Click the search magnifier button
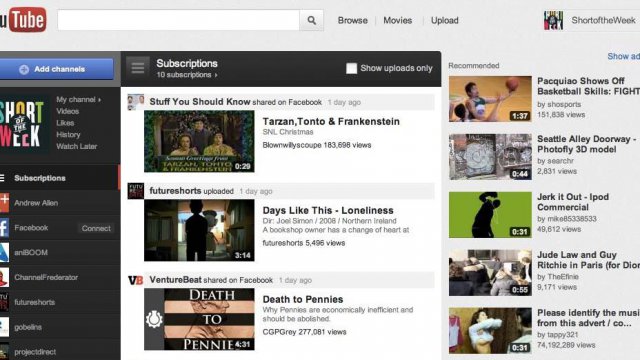The height and width of the screenshot is (360, 640). 311,20
